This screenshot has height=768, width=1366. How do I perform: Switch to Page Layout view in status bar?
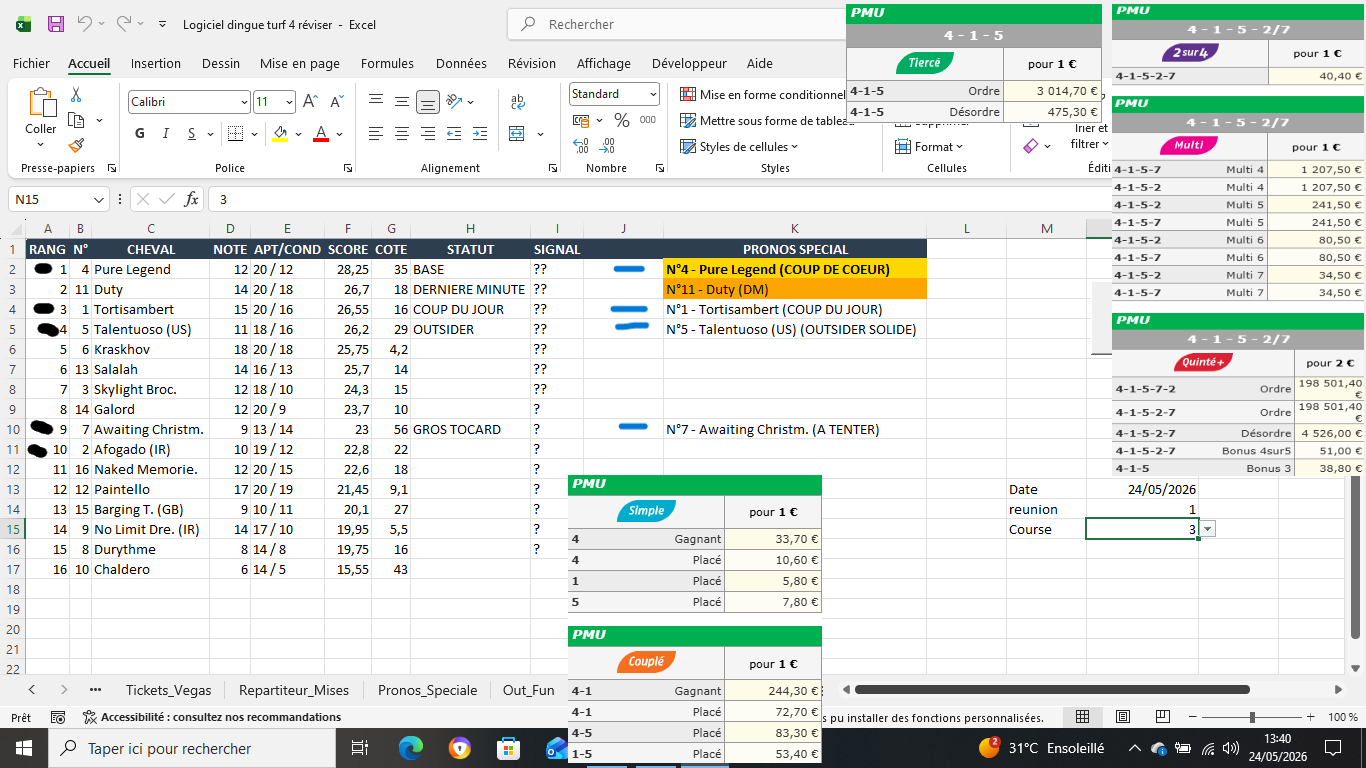pos(1123,717)
